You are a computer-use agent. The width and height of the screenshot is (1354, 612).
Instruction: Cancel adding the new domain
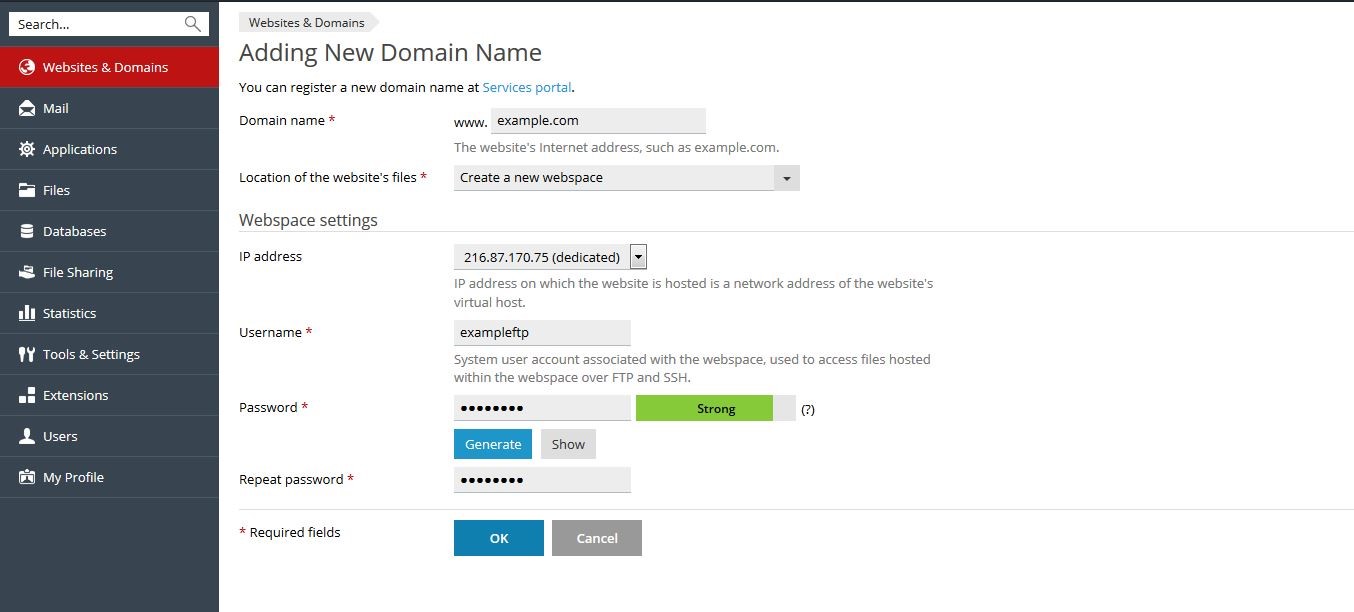click(x=597, y=538)
